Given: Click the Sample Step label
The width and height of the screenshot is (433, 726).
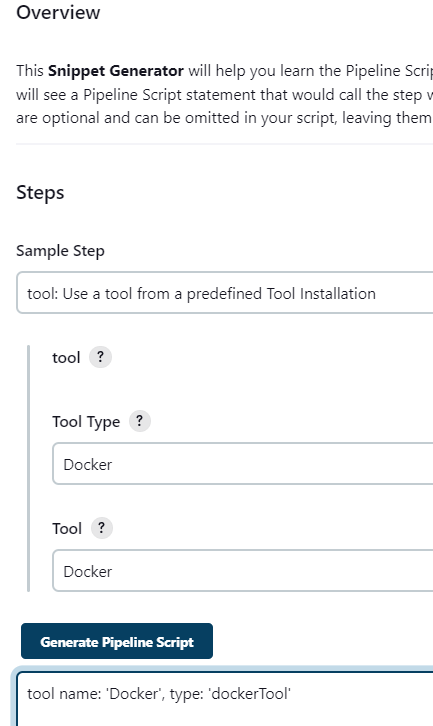Looking at the screenshot, I should 60,250.
